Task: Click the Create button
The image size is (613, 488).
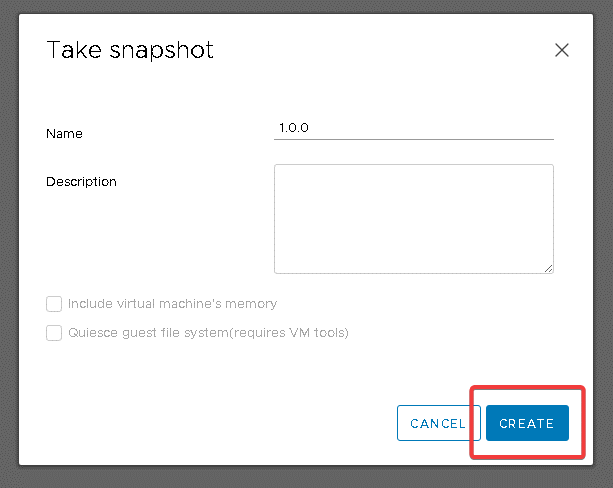Action: tap(527, 423)
